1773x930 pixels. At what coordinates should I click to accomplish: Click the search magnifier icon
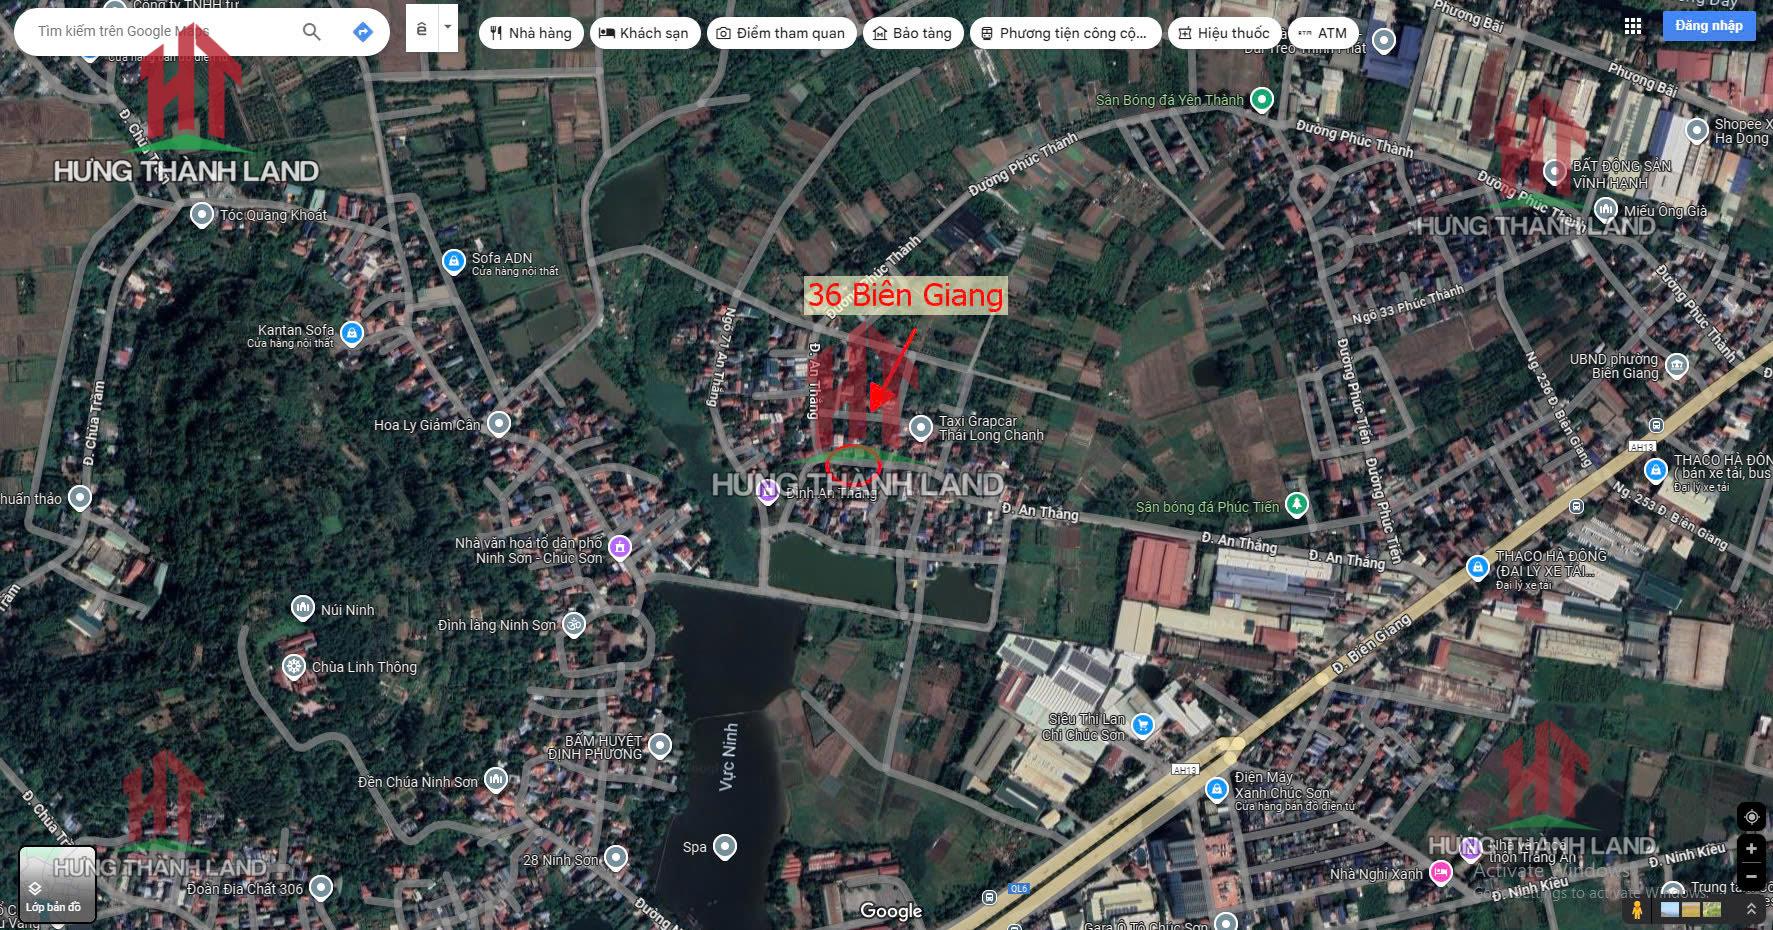tap(311, 32)
